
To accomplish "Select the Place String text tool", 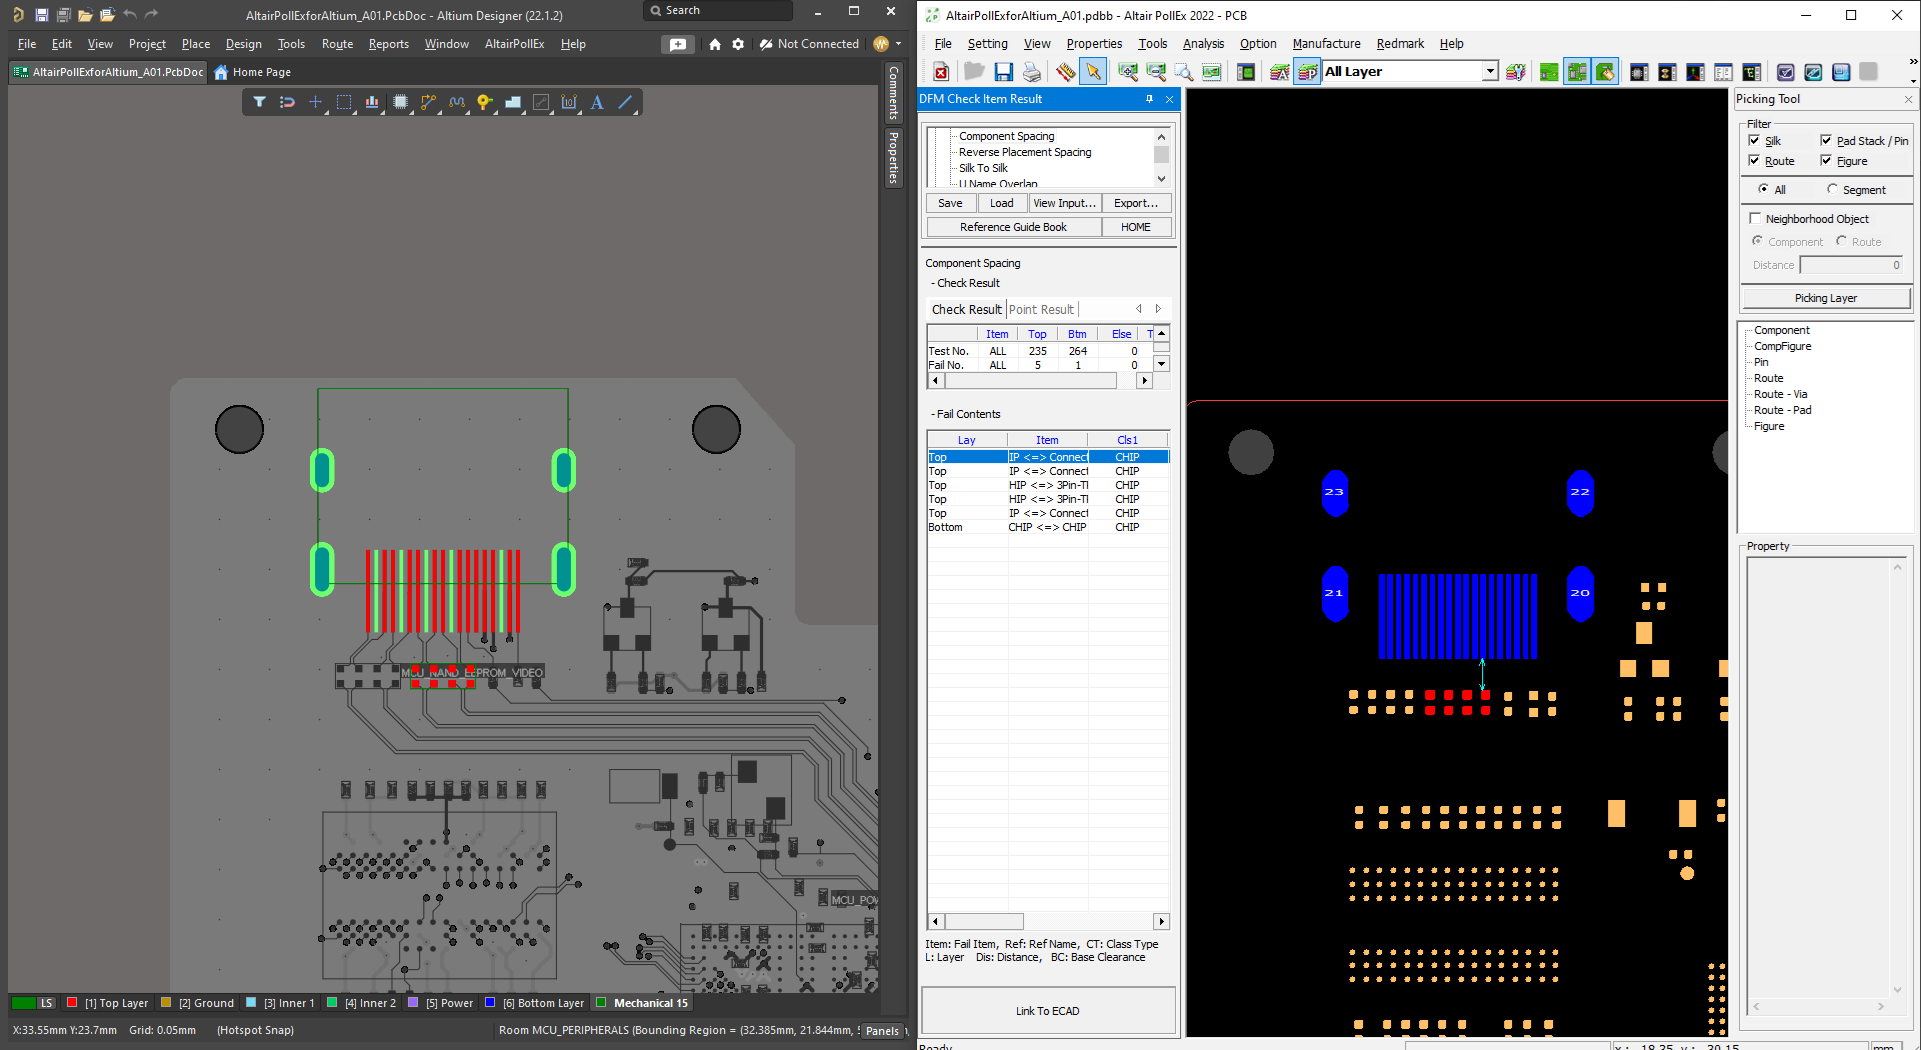I will click(597, 102).
